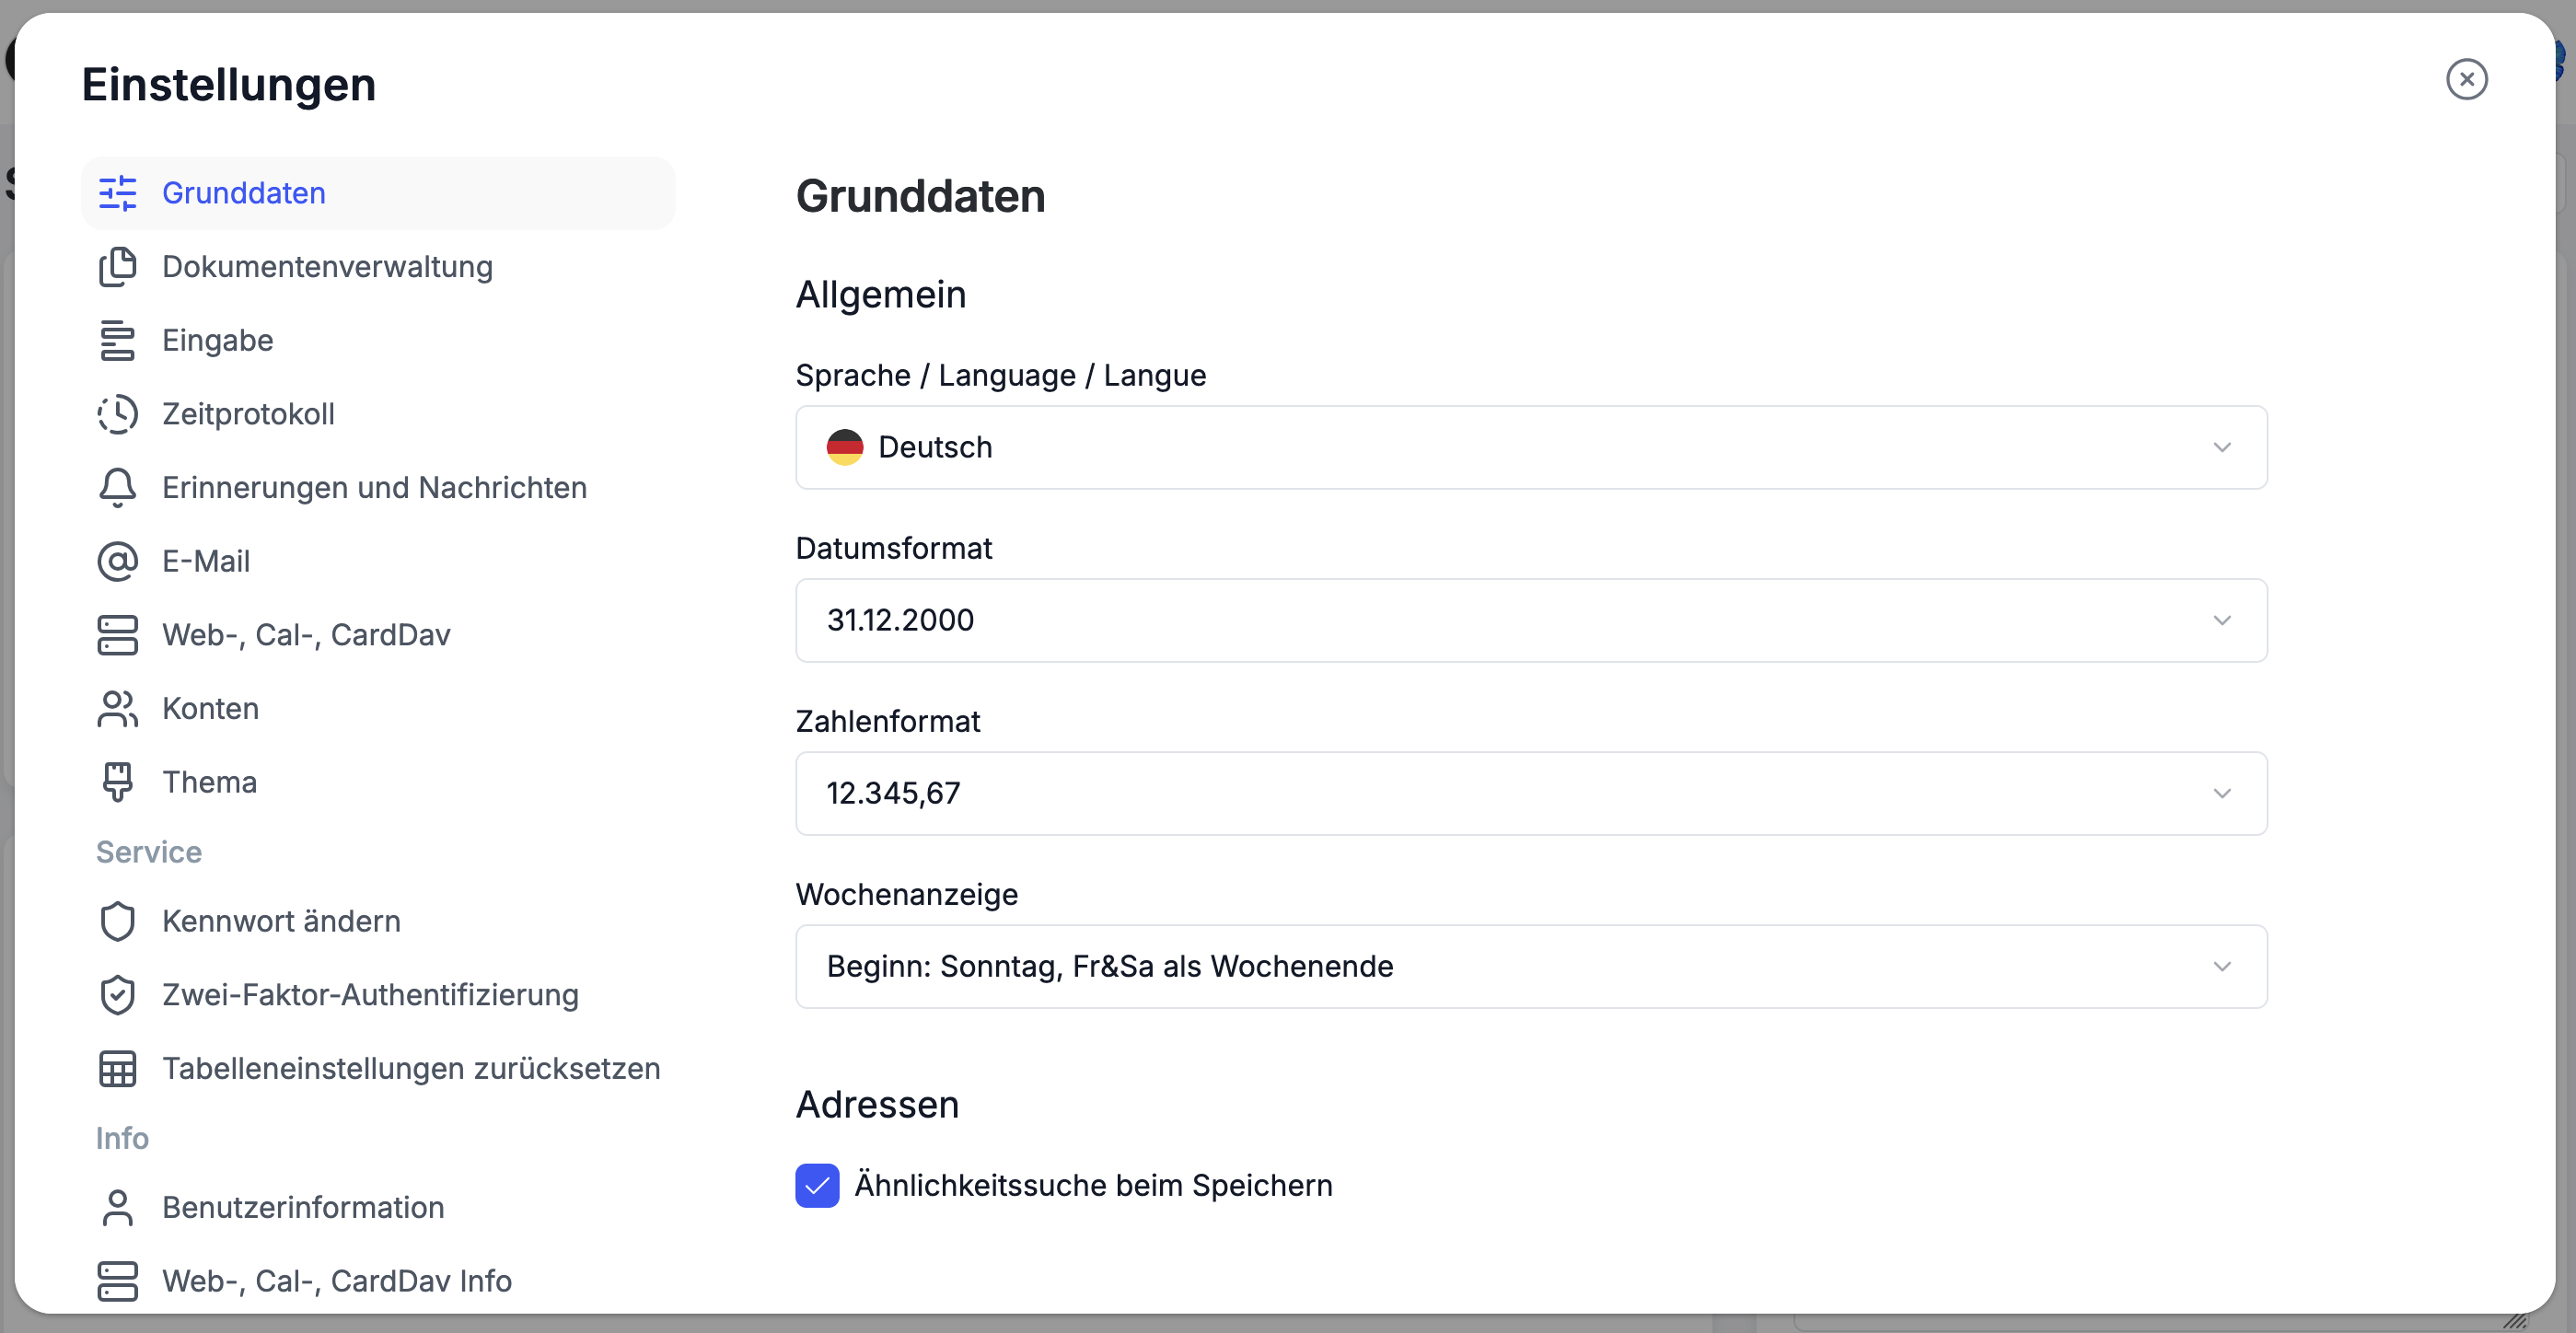Open the Sprache language dropdown
Viewport: 2576px width, 1333px height.
(1530, 447)
